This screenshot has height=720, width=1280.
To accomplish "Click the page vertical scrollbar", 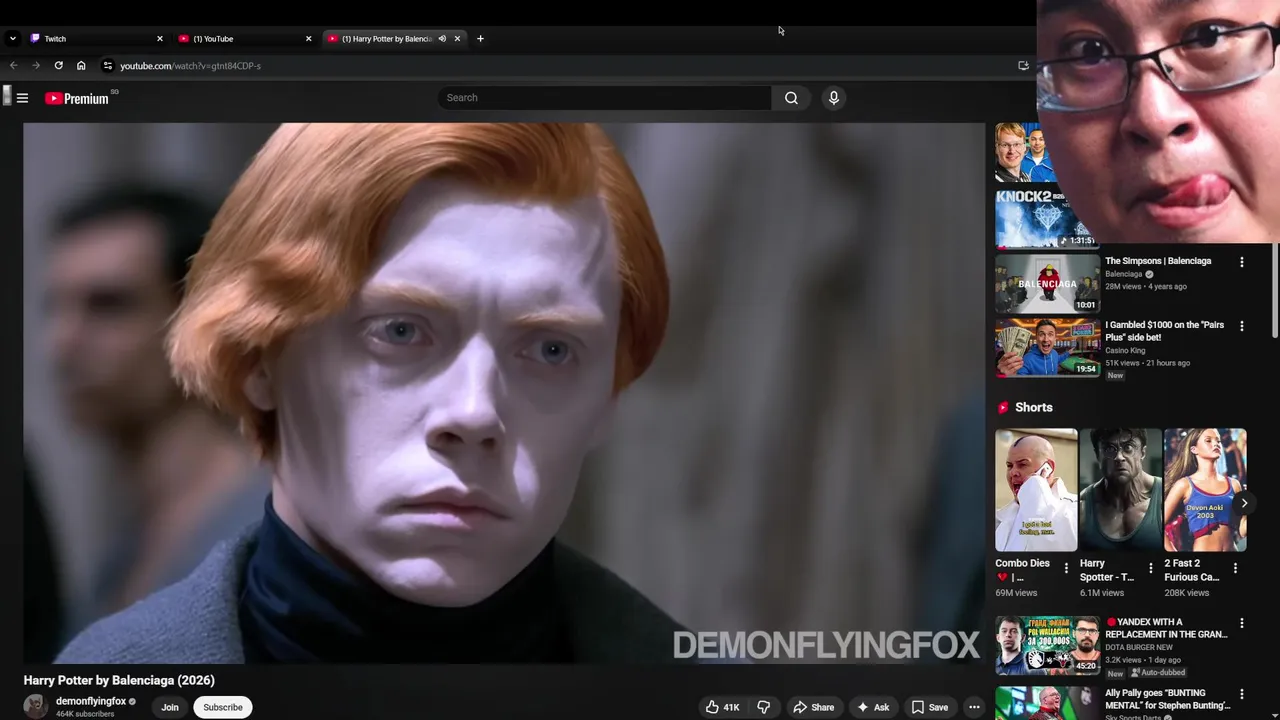I will (1274, 290).
